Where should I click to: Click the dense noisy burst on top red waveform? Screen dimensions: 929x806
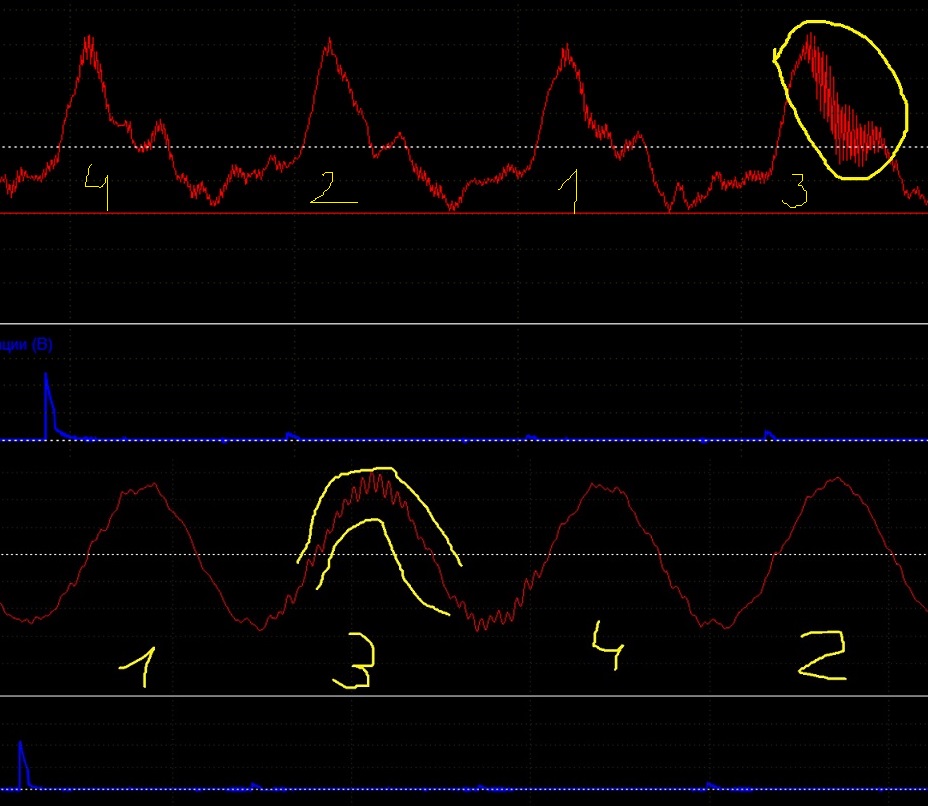pyautogui.click(x=846, y=100)
